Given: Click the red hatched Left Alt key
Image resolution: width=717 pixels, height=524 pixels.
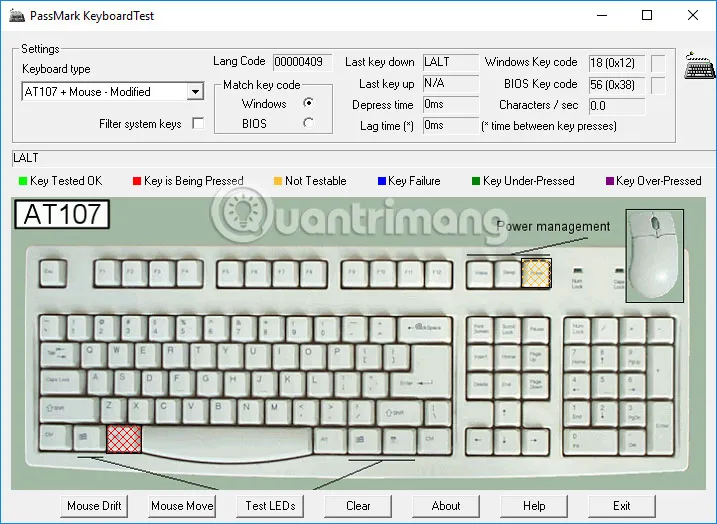Looking at the screenshot, I should pyautogui.click(x=124, y=437).
